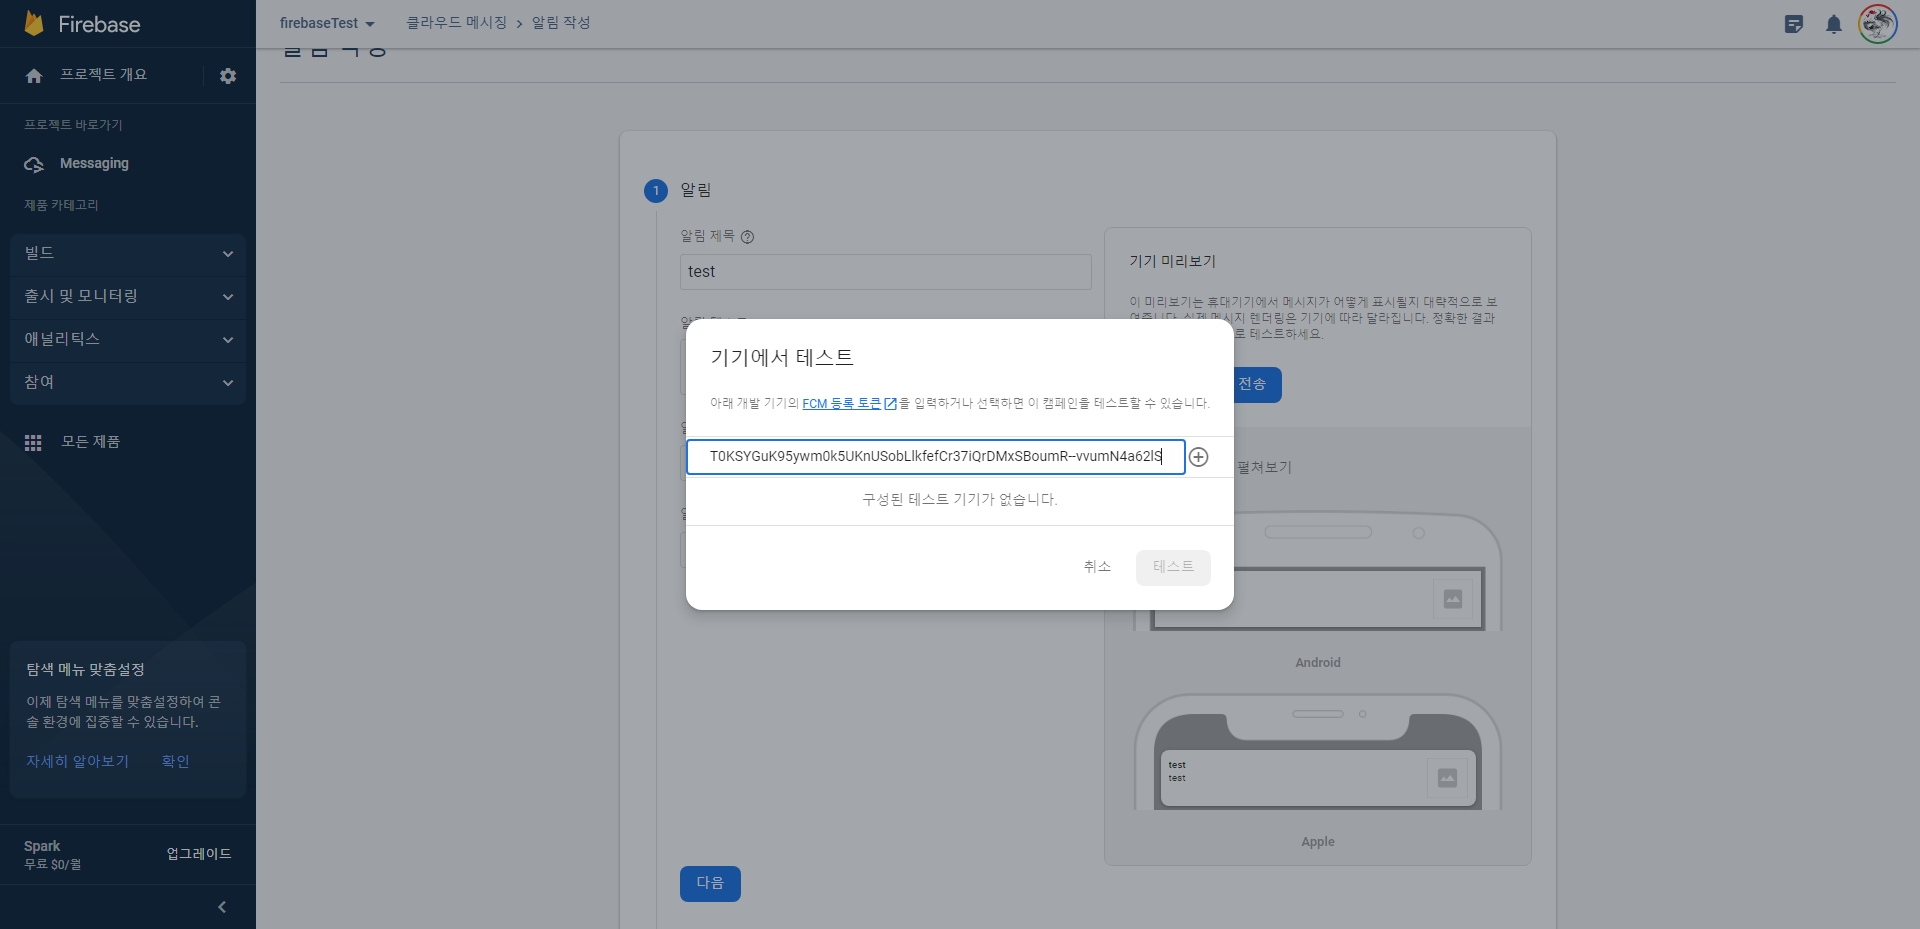Click the Firebase logo icon

[34, 24]
